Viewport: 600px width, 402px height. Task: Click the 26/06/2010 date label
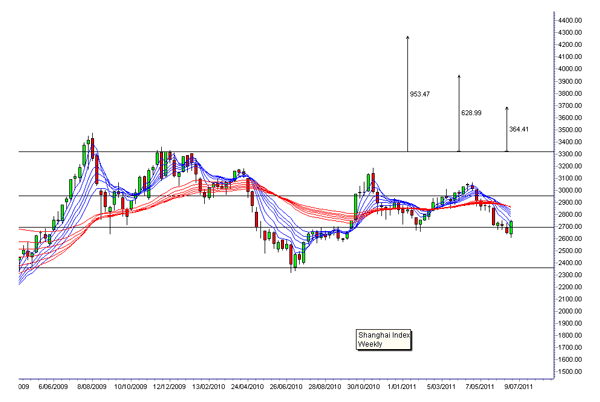click(x=286, y=387)
